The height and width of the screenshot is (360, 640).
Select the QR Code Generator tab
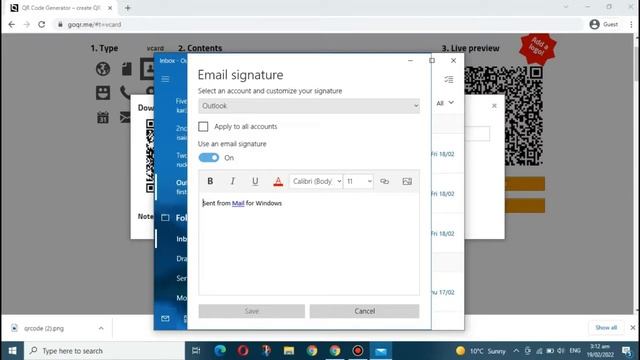61,8
